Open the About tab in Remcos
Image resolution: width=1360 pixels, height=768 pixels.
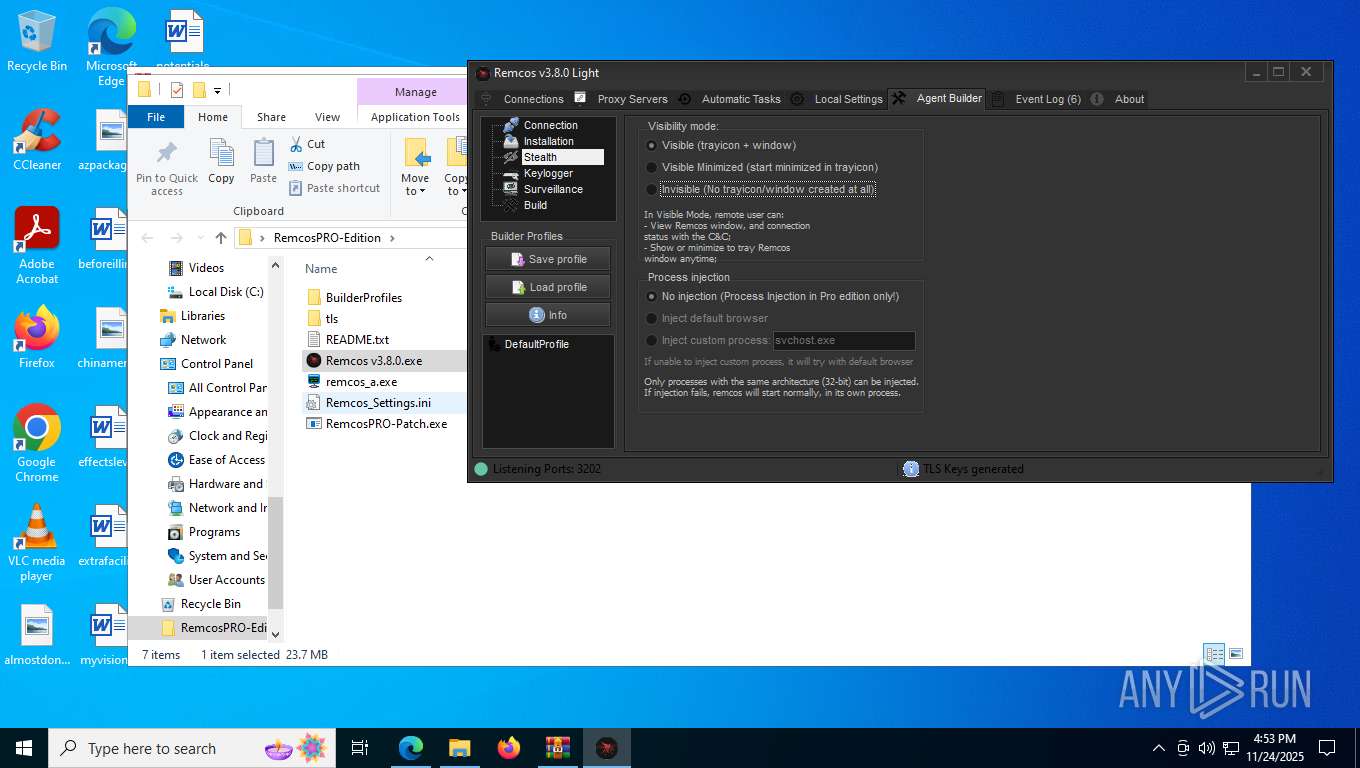click(1119, 99)
